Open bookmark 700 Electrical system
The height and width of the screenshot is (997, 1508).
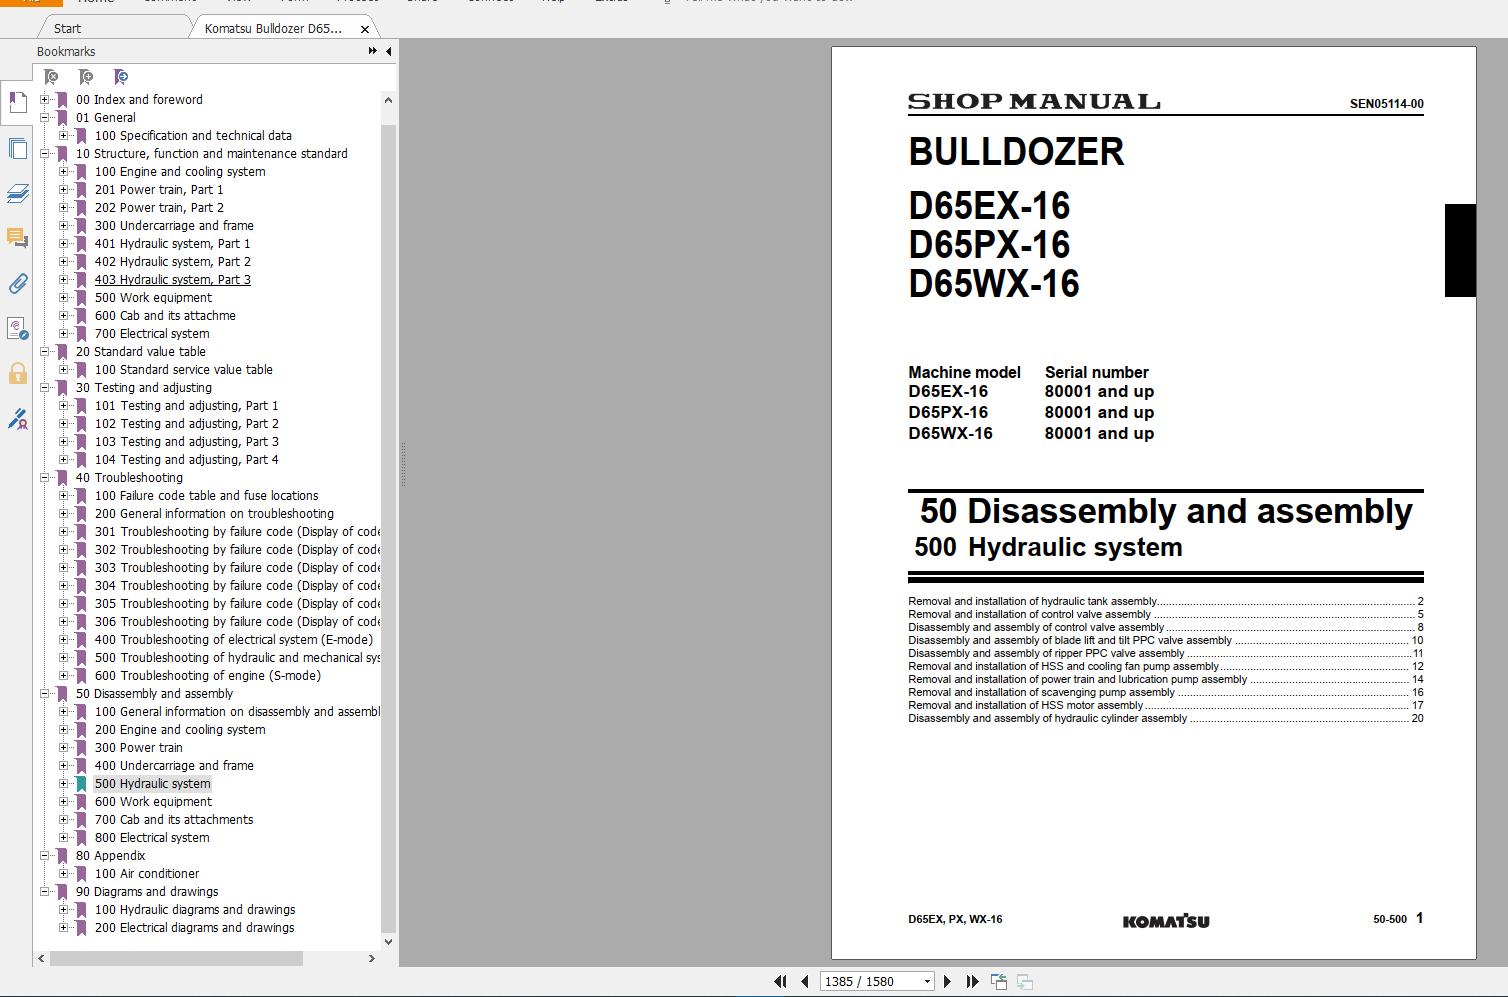point(152,334)
